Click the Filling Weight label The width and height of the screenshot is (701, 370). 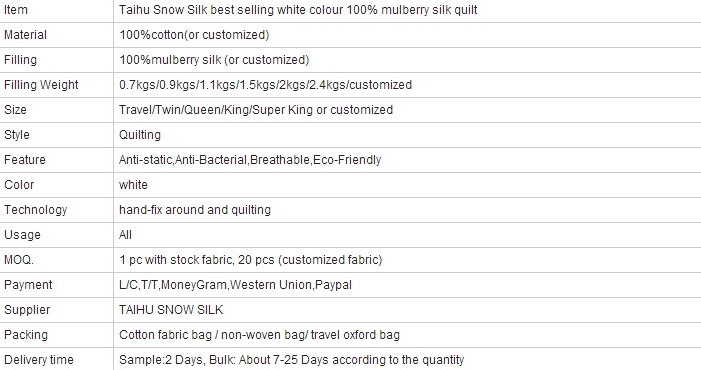41,85
